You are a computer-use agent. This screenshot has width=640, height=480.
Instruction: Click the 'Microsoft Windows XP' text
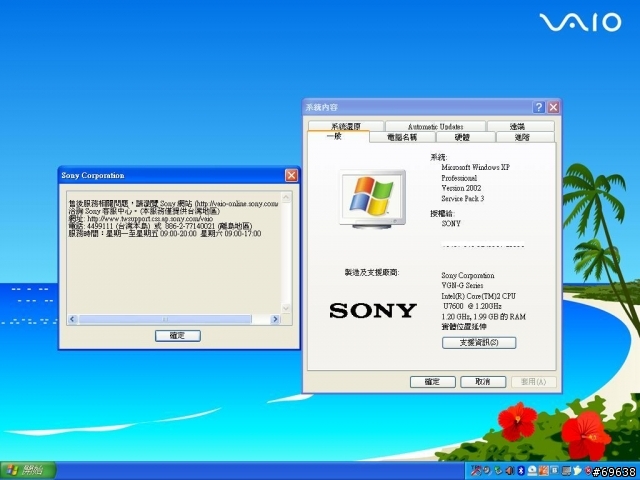476,167
